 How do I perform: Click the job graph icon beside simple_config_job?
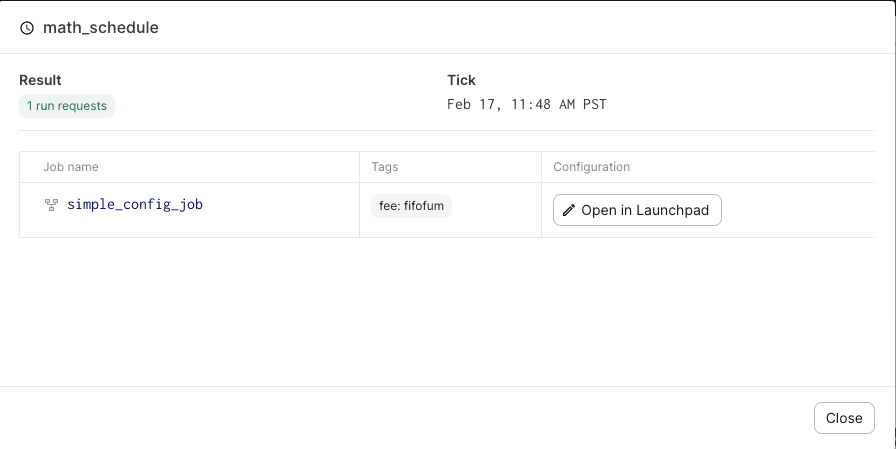pos(52,205)
